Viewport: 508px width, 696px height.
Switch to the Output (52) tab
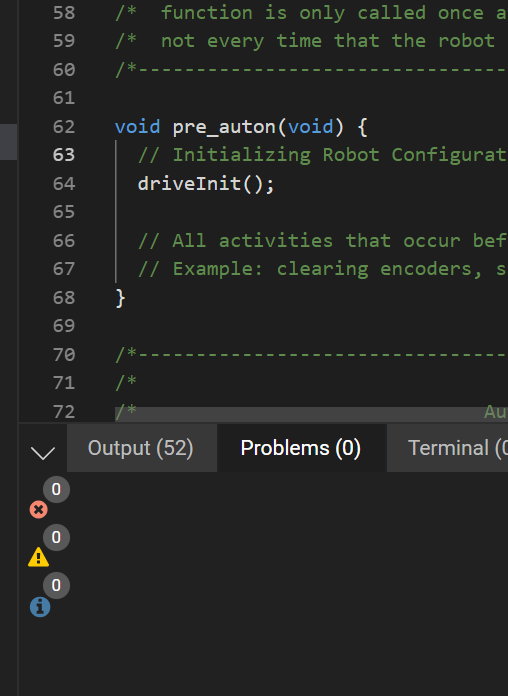[141, 447]
